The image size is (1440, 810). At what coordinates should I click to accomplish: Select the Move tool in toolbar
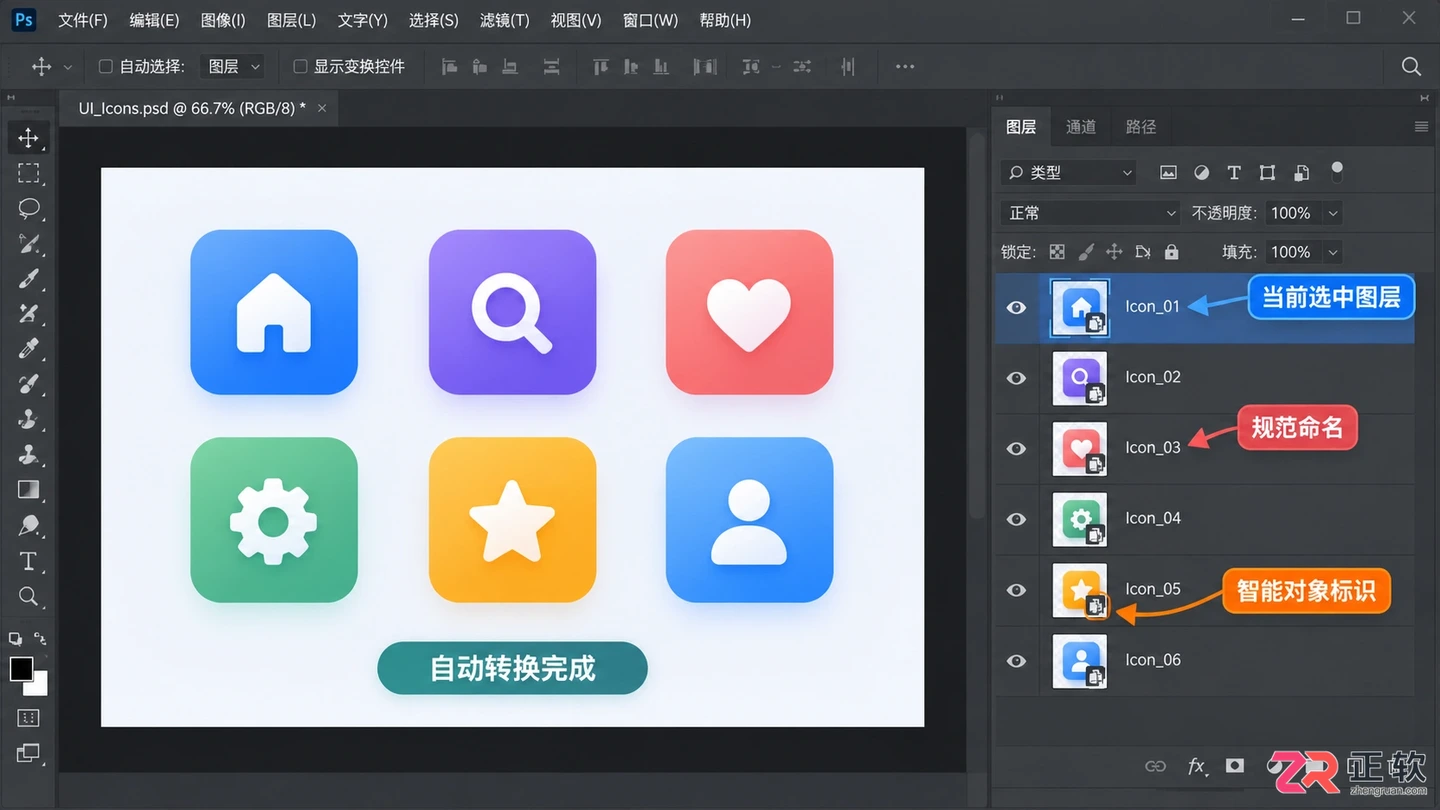click(x=28, y=138)
